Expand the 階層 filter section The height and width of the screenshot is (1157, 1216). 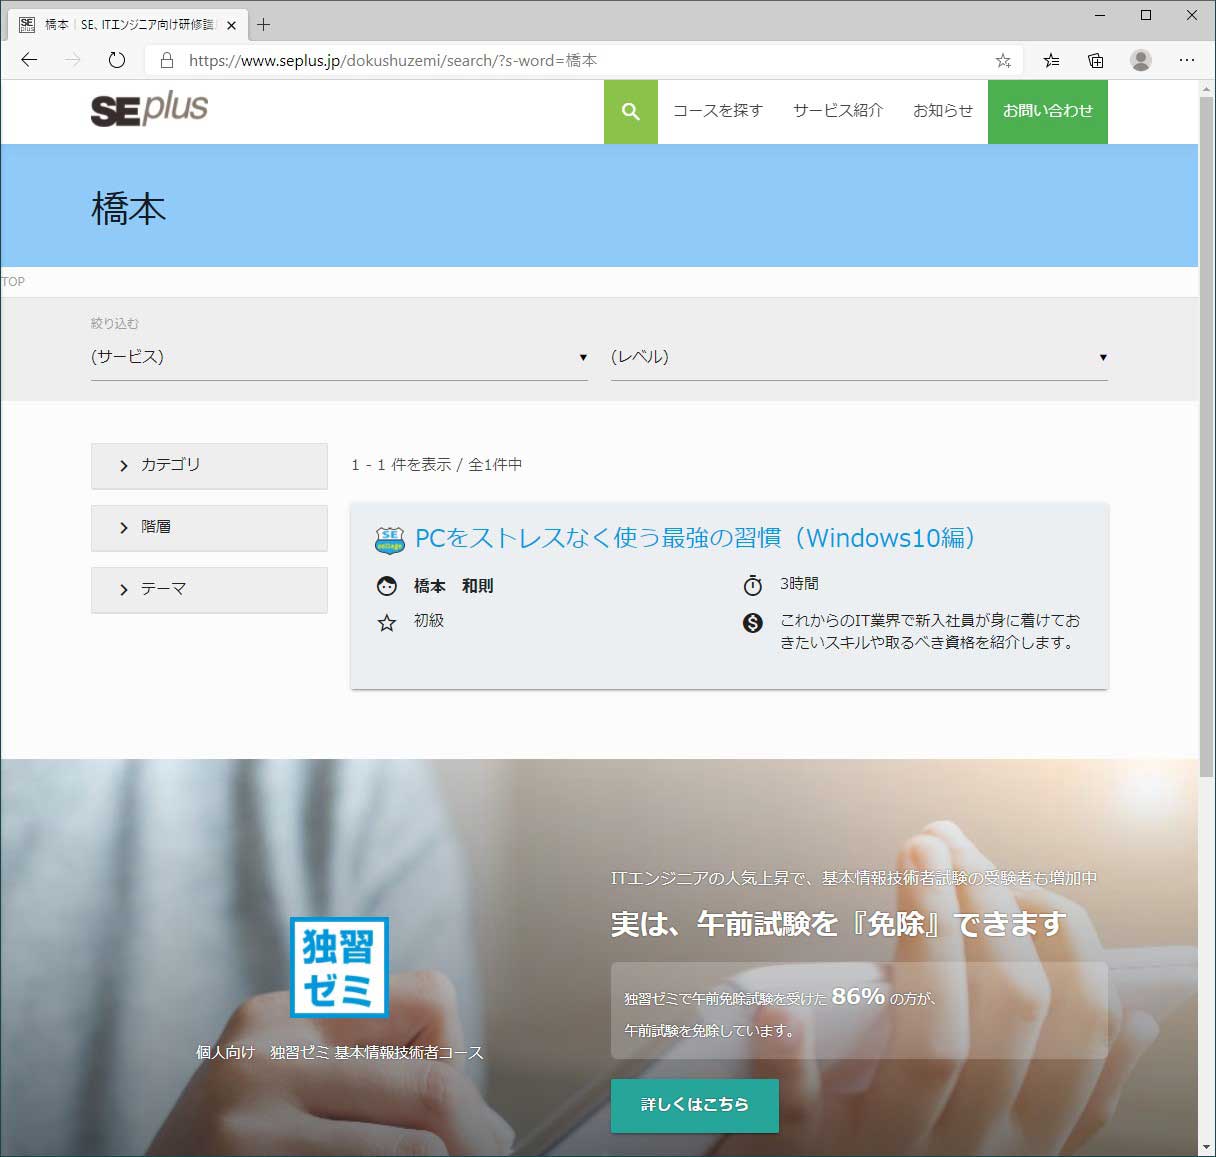[x=209, y=528]
